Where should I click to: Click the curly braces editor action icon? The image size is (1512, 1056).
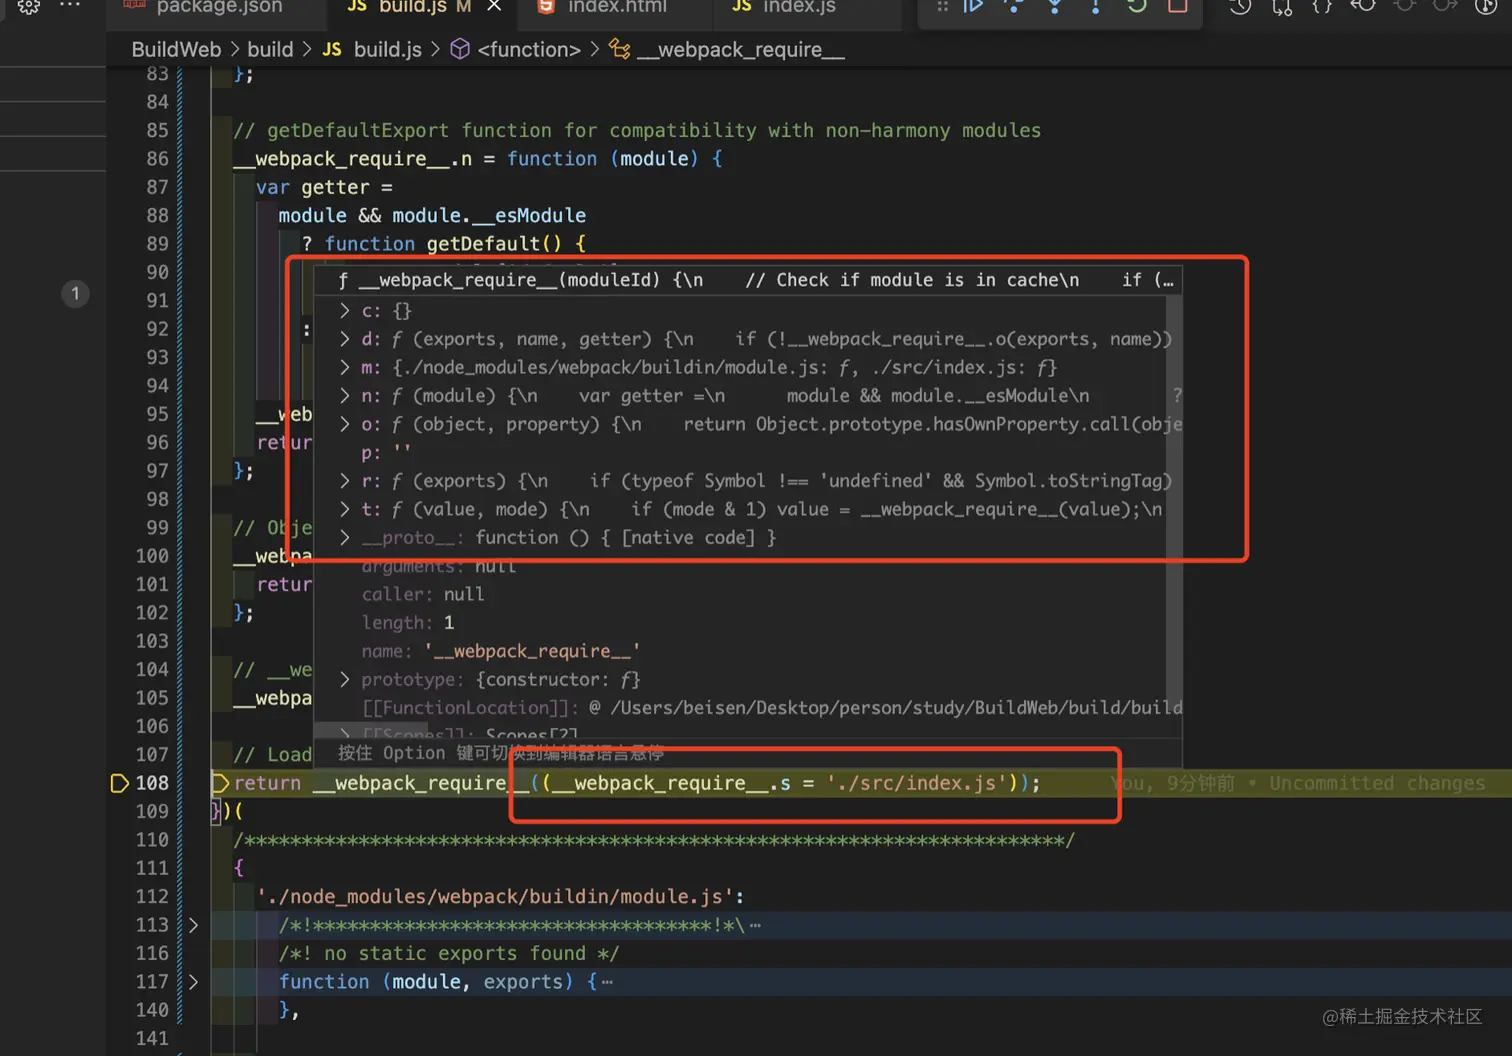(1322, 6)
